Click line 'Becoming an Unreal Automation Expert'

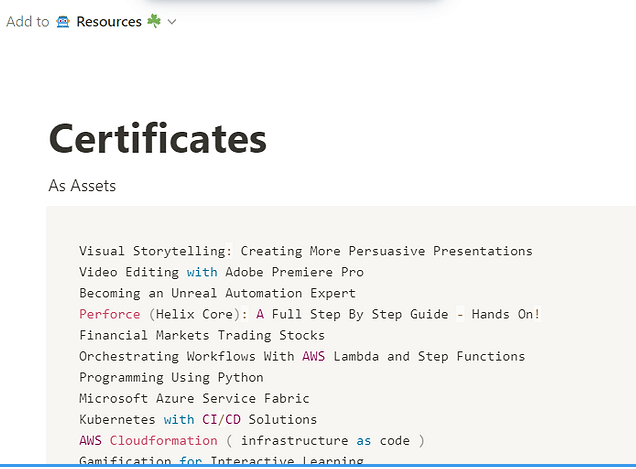(x=217, y=293)
